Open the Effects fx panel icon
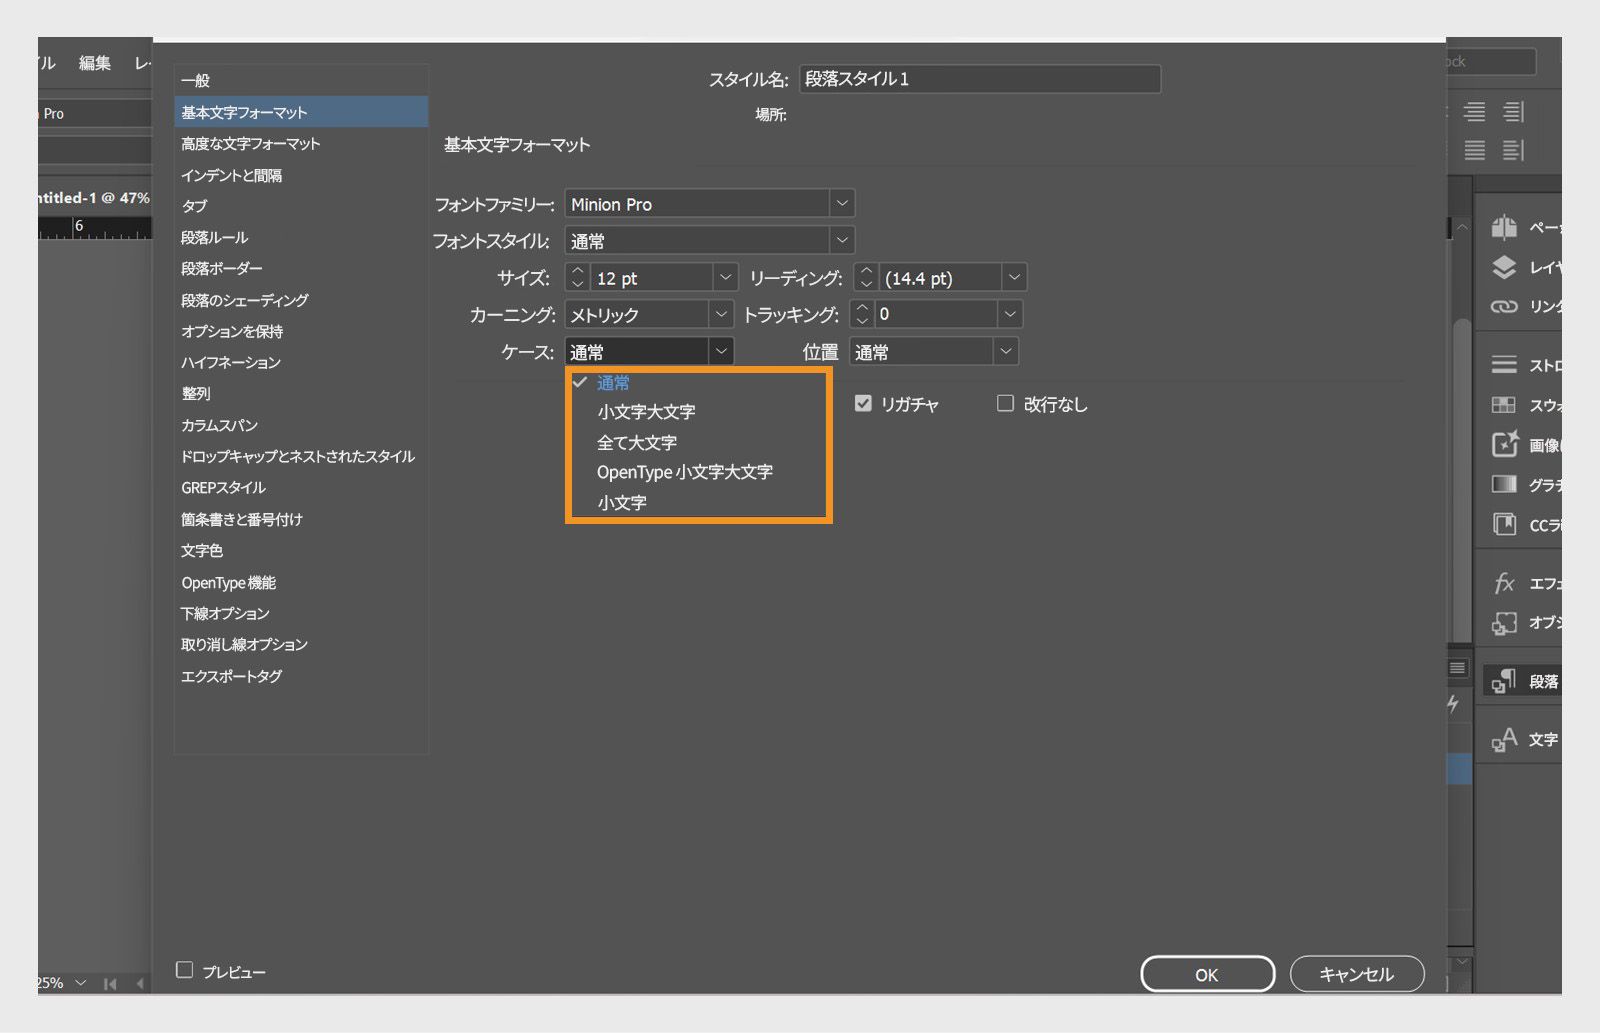The width and height of the screenshot is (1600, 1033). pos(1504,583)
